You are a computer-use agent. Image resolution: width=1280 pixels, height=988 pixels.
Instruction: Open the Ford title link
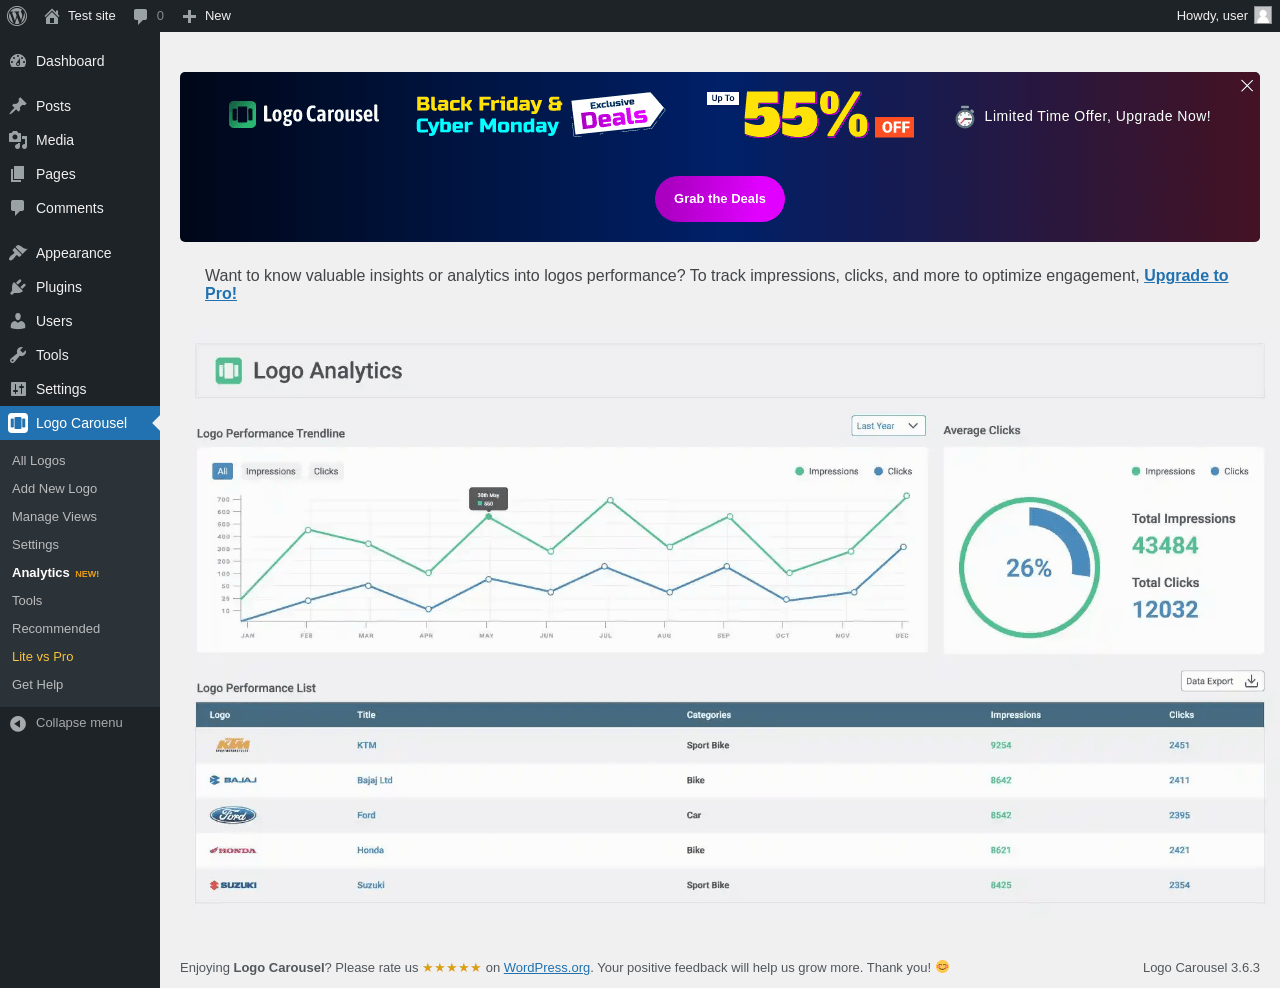coord(367,815)
